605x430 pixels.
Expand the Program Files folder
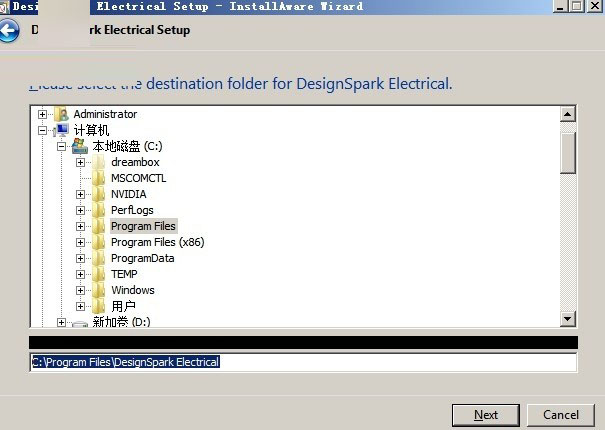pos(80,227)
